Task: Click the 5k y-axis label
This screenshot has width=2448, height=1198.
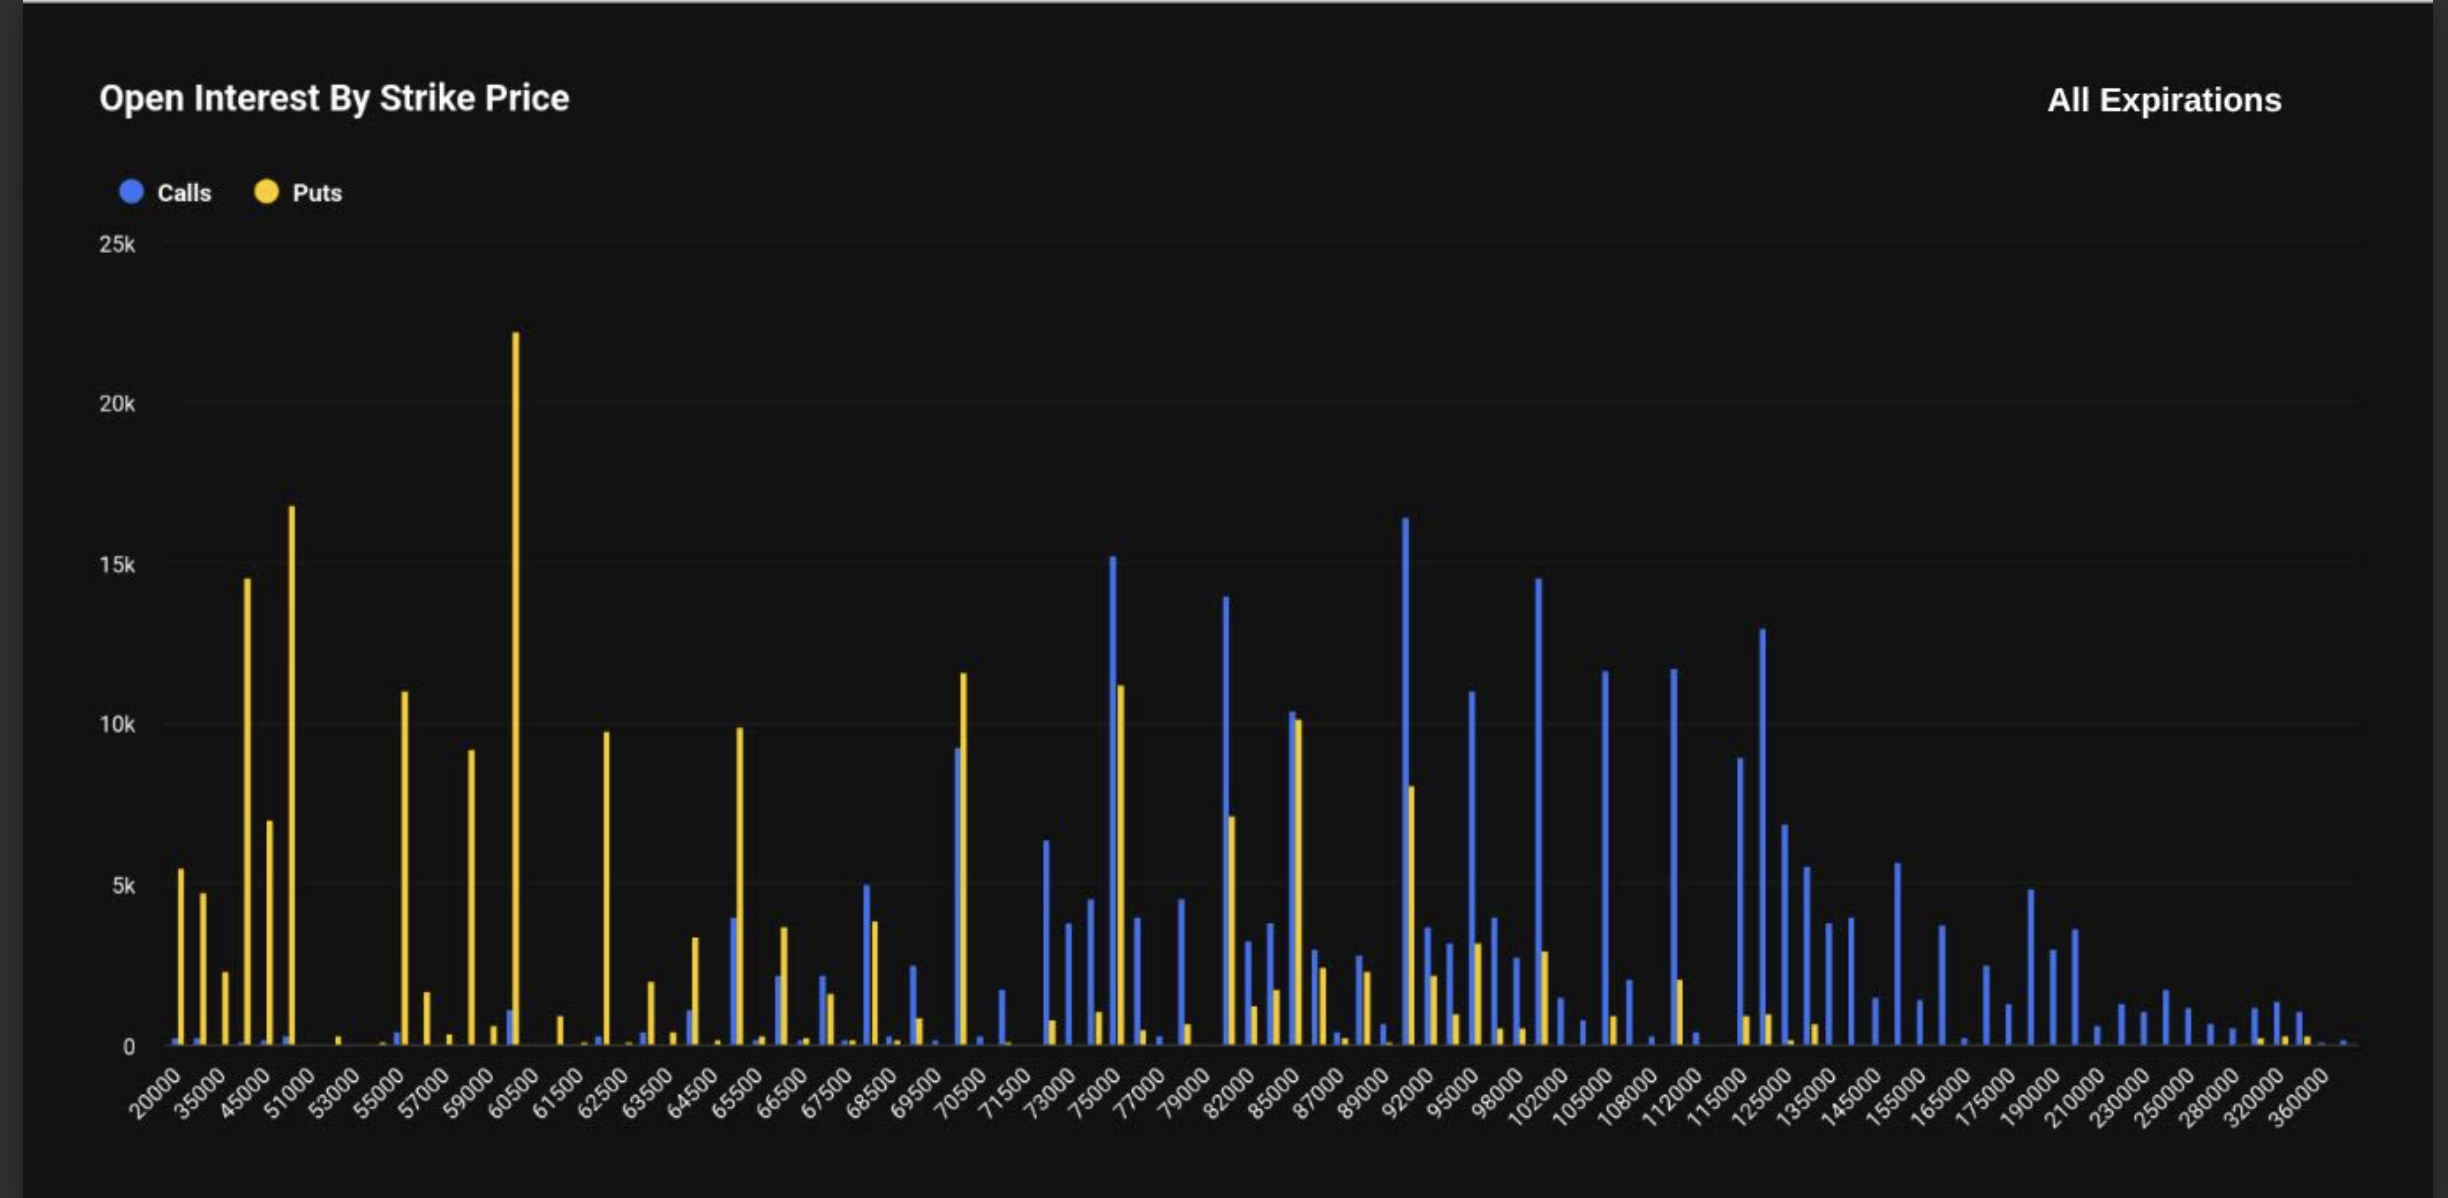Action: pos(122,886)
